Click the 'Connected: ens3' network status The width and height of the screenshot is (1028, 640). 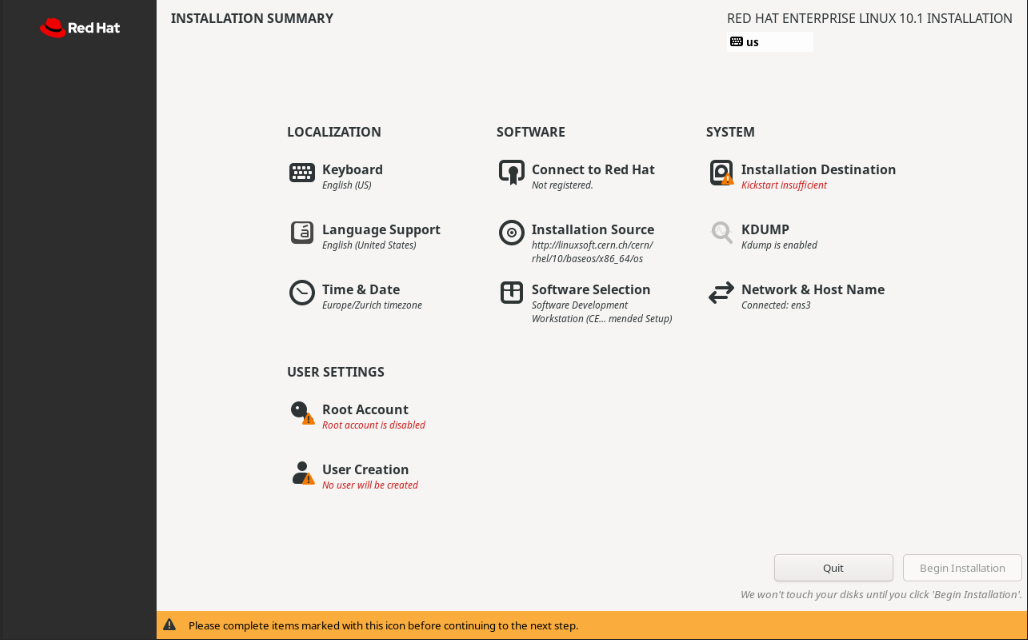pyautogui.click(x=775, y=305)
